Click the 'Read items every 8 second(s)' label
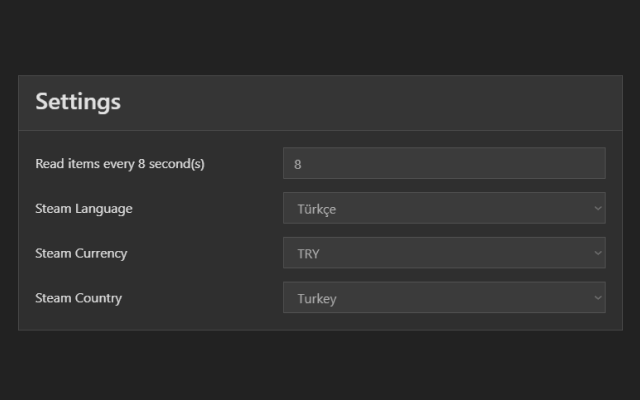This screenshot has width=640, height=400. coord(120,164)
